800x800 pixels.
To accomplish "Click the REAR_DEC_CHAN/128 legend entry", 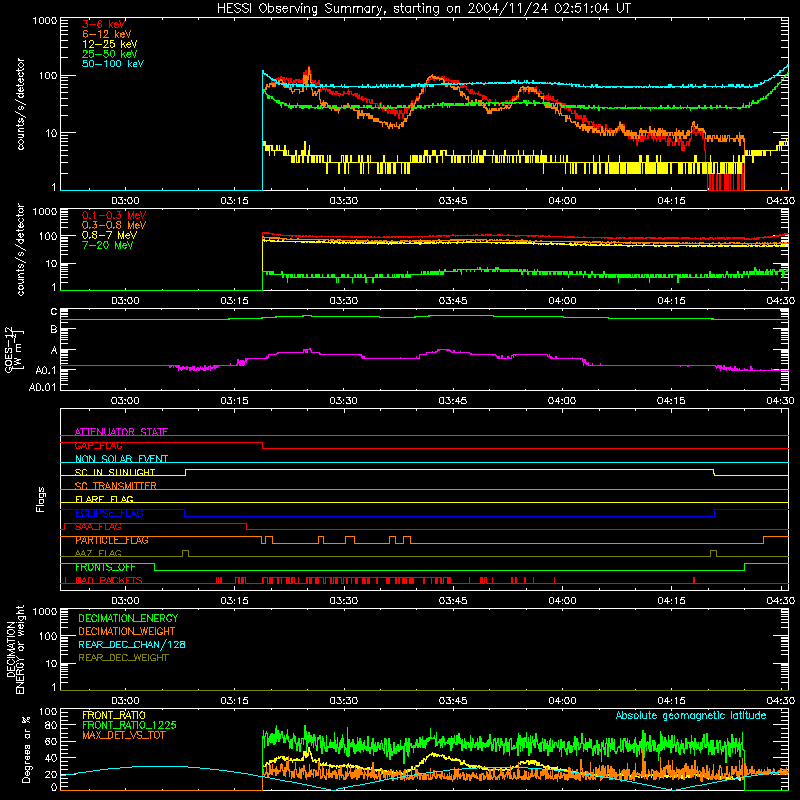I will [132, 644].
